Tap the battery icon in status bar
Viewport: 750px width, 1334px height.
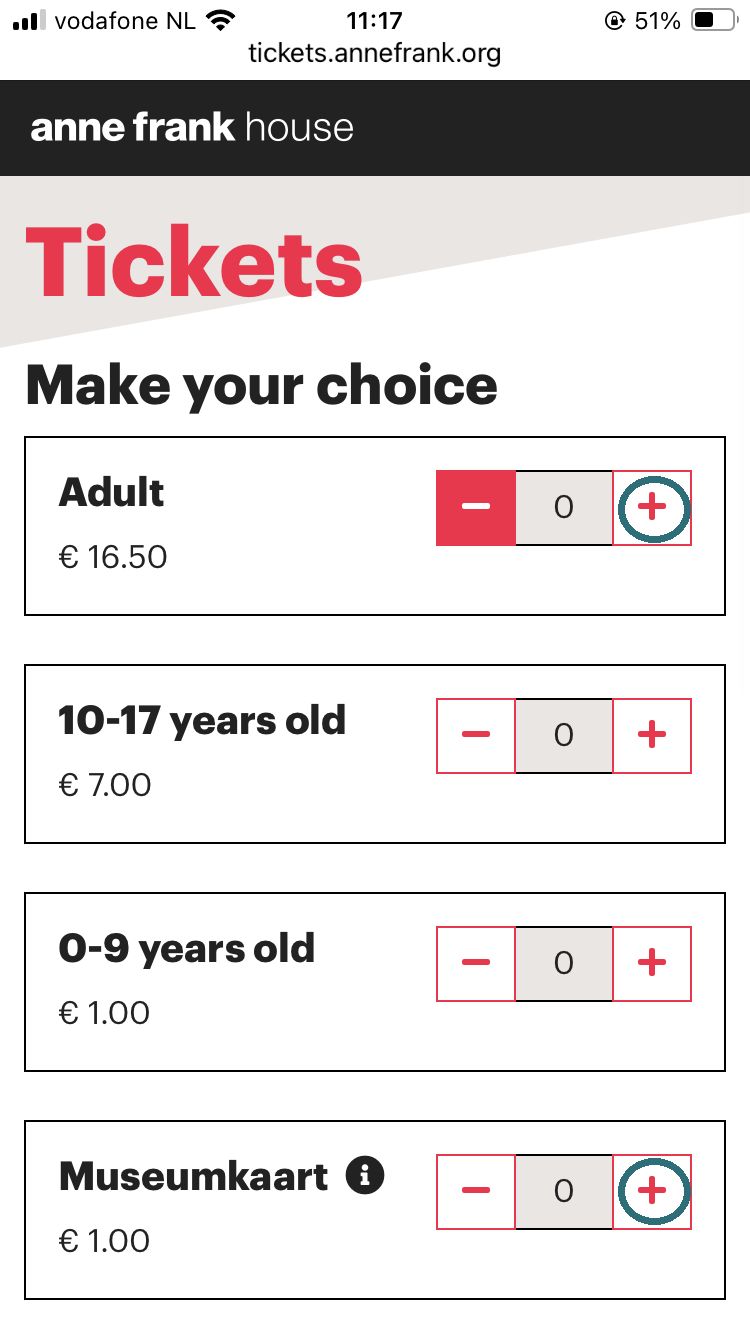coord(714,20)
